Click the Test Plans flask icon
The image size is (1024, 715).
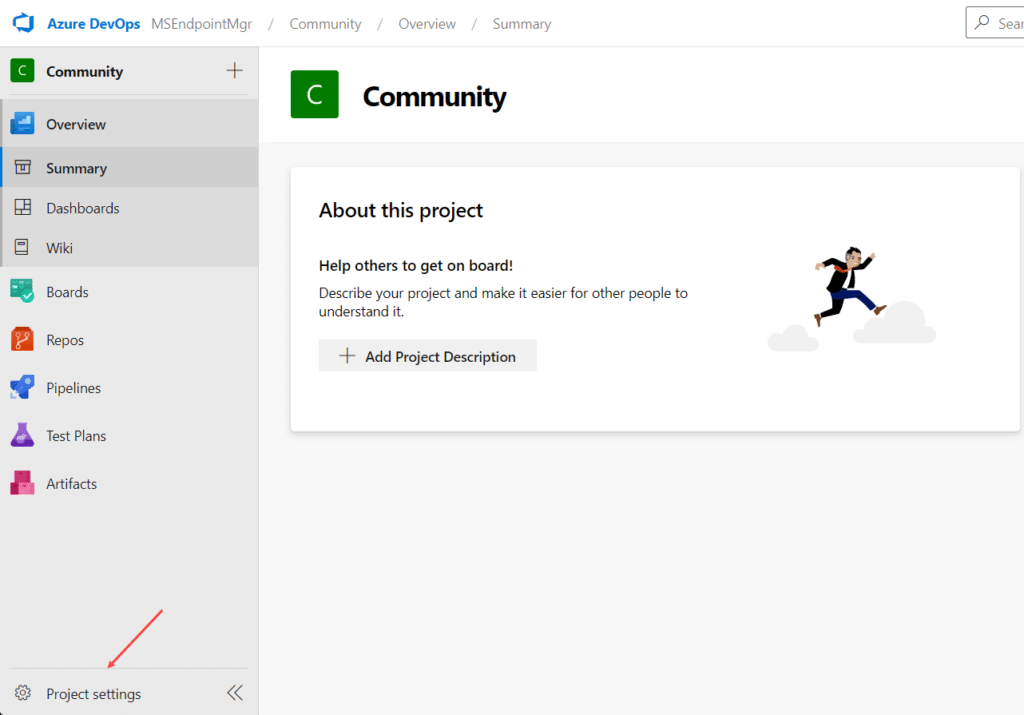coord(22,435)
